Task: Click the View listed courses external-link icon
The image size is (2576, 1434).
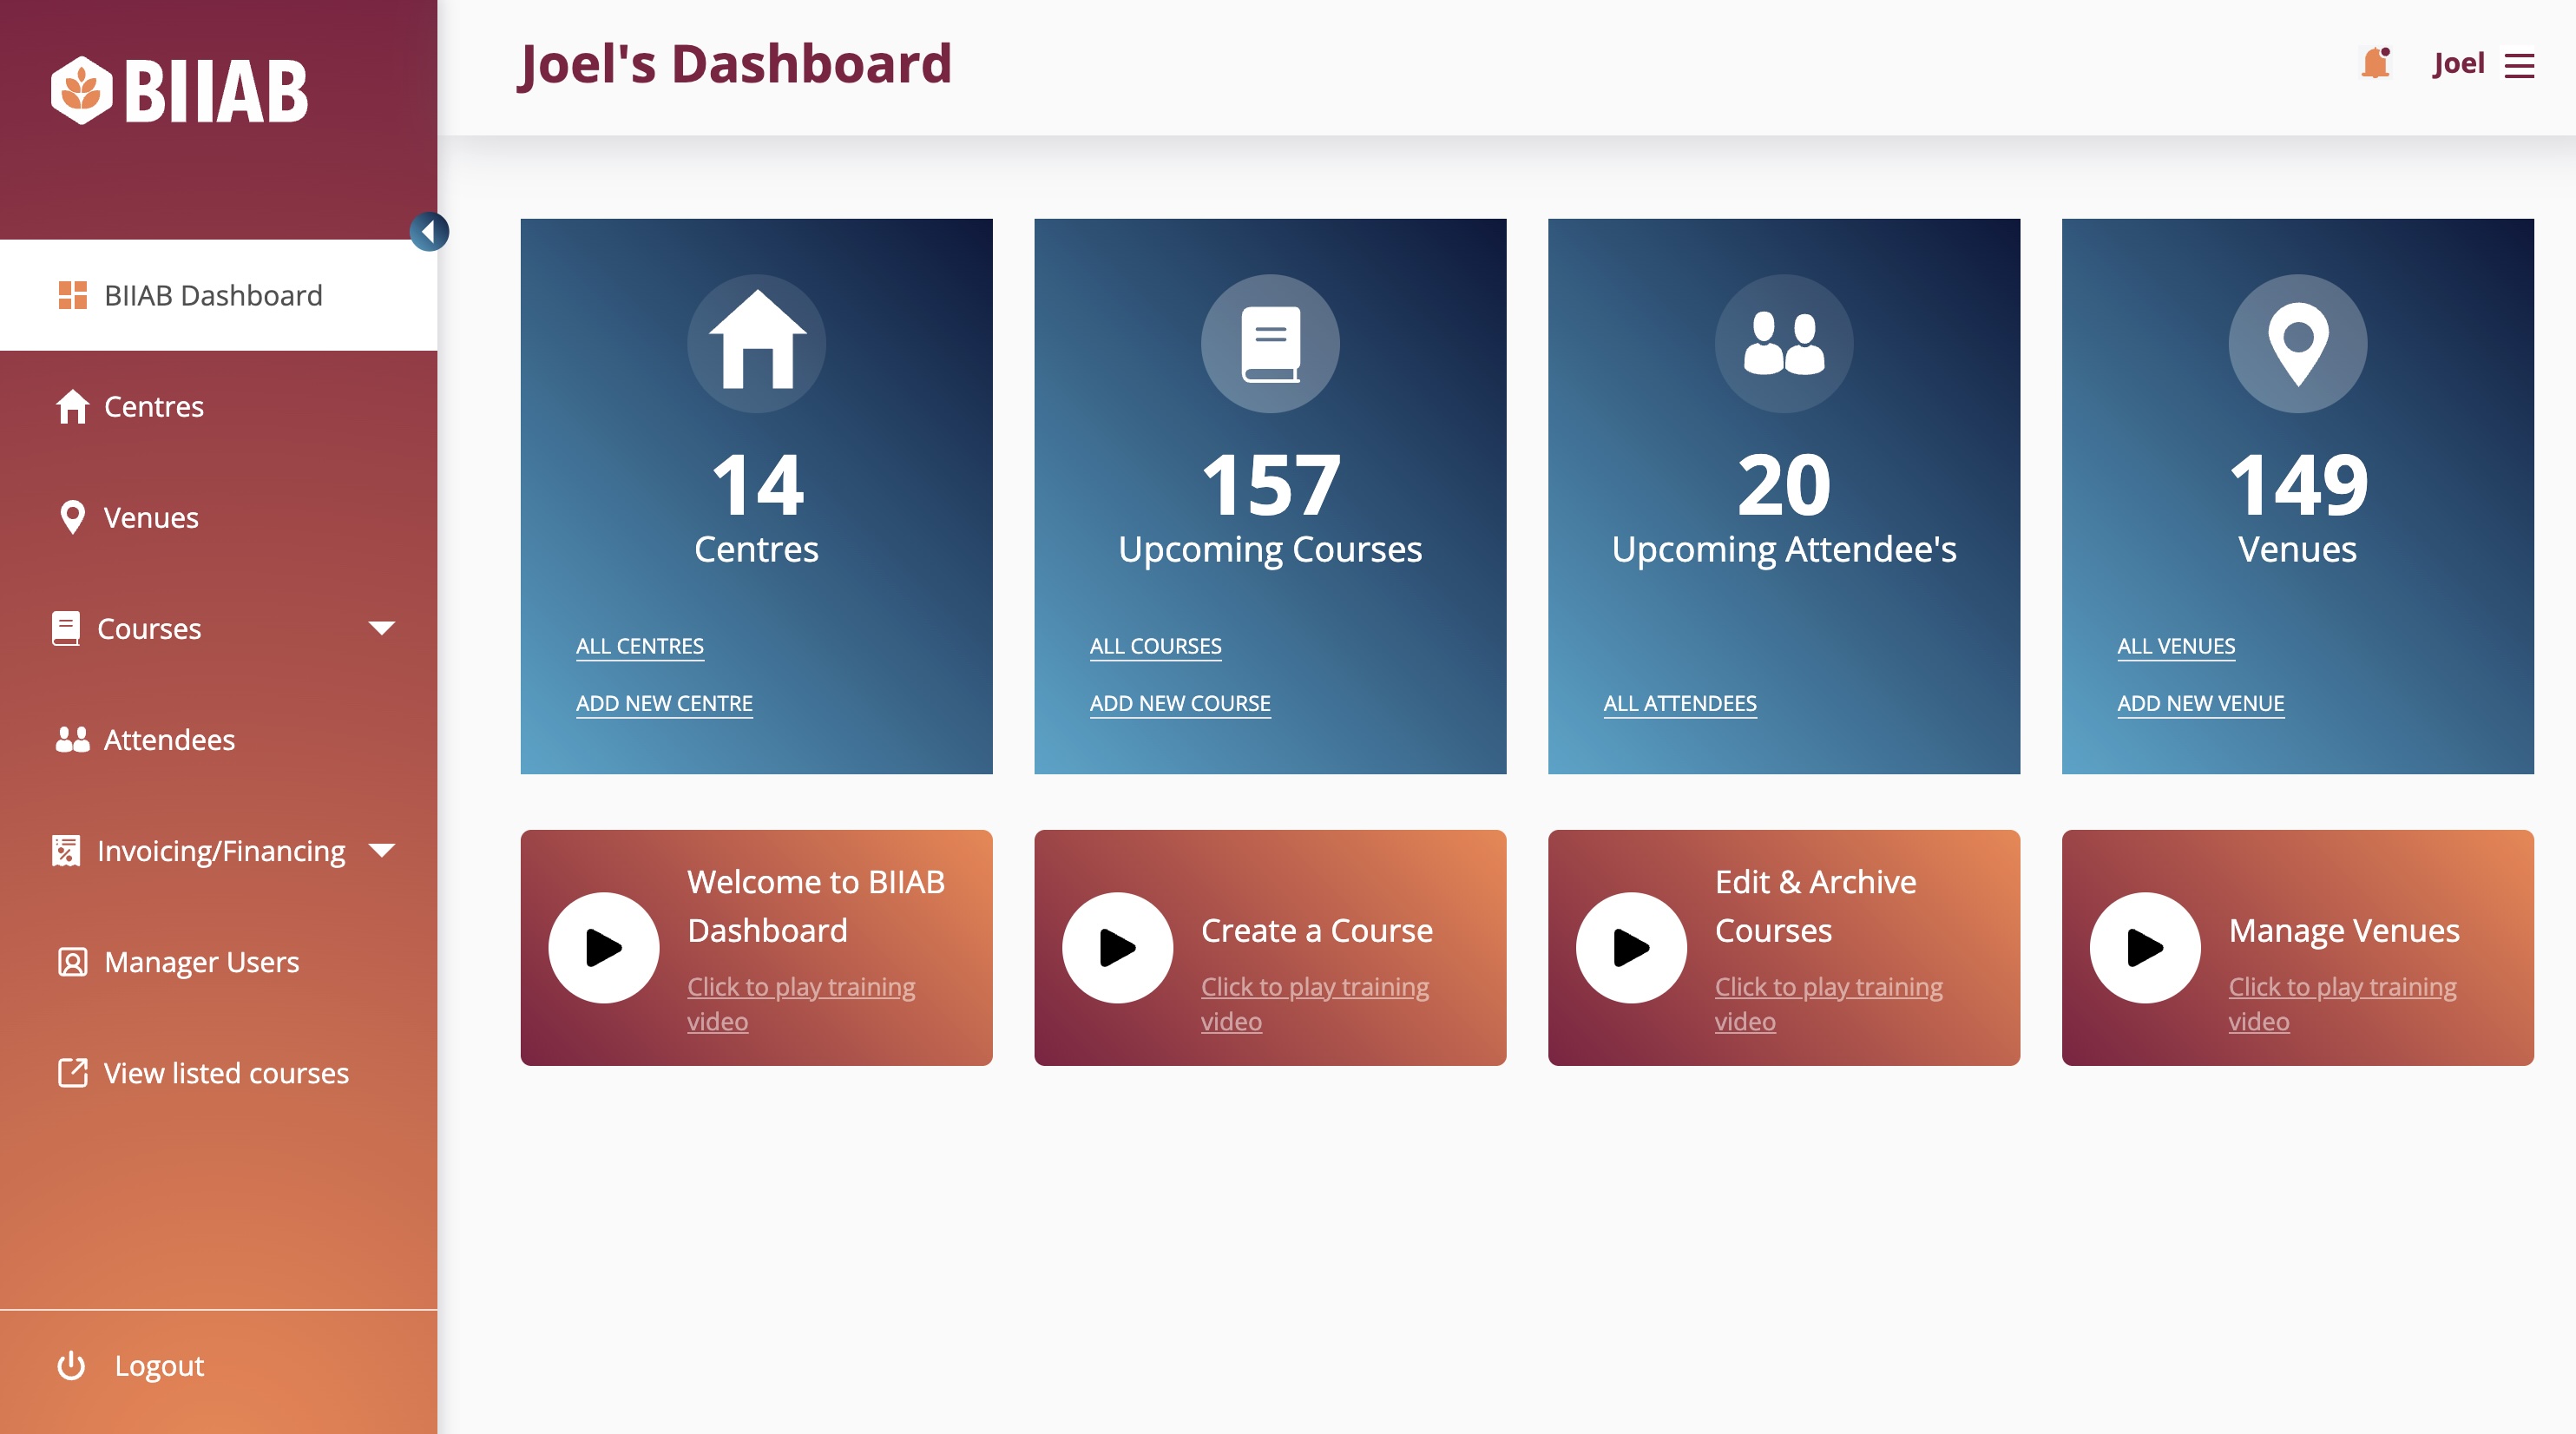Action: click(72, 1072)
